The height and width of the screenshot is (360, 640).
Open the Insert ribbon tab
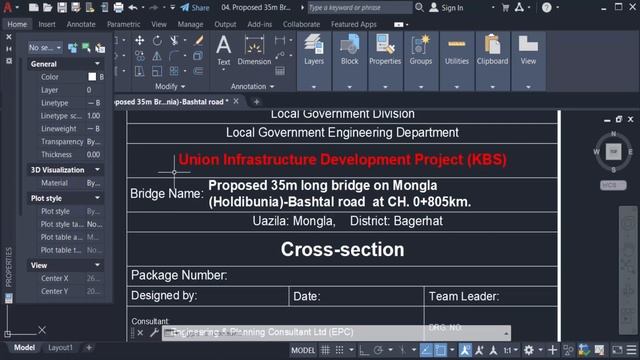point(47,24)
